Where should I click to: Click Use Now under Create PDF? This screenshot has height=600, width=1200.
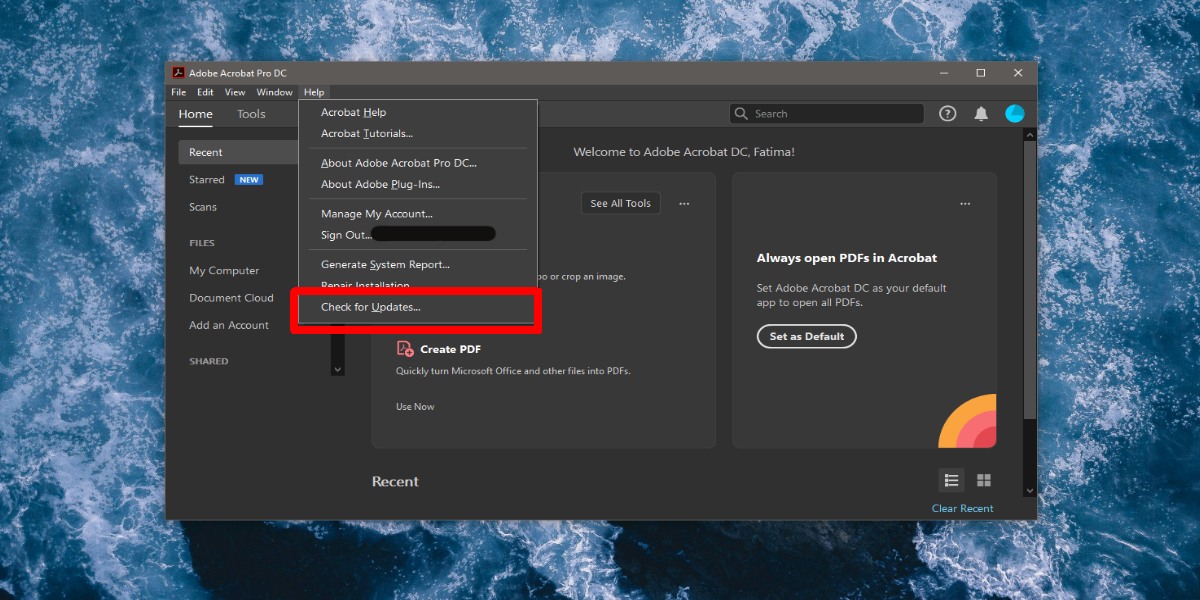[415, 406]
